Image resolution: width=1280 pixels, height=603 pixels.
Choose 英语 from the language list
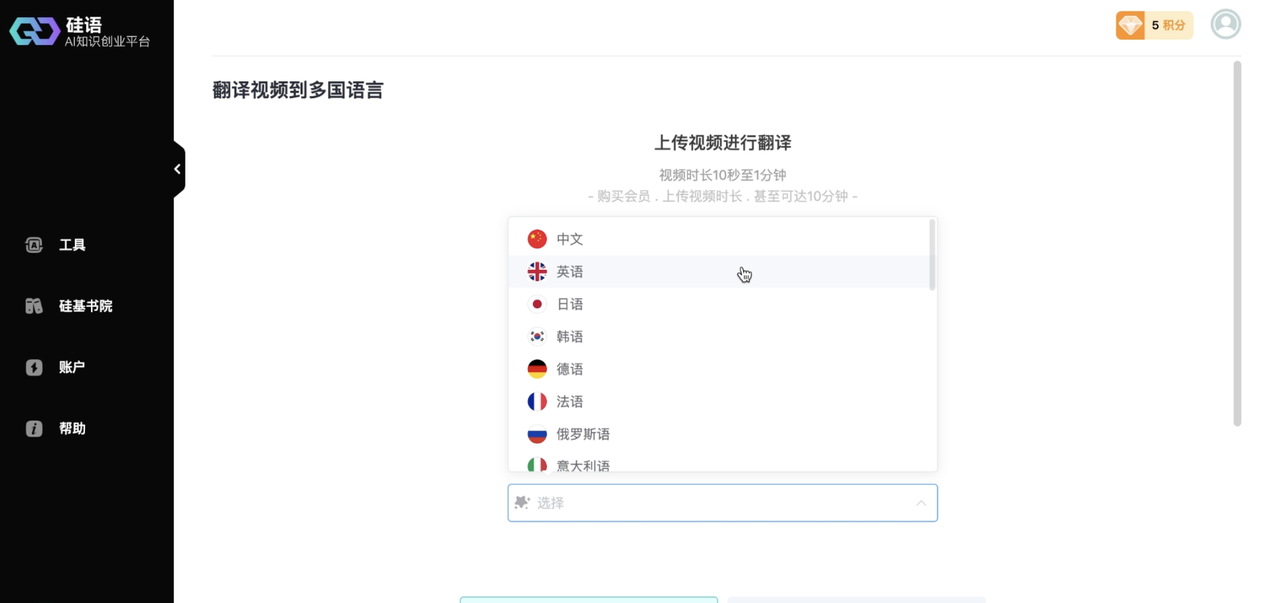570,272
